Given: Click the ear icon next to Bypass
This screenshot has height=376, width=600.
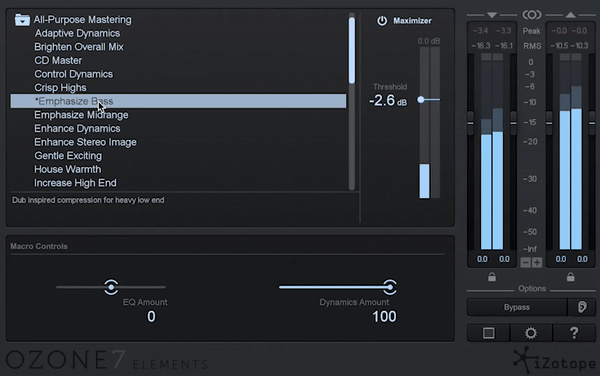Looking at the screenshot, I should 582,307.
